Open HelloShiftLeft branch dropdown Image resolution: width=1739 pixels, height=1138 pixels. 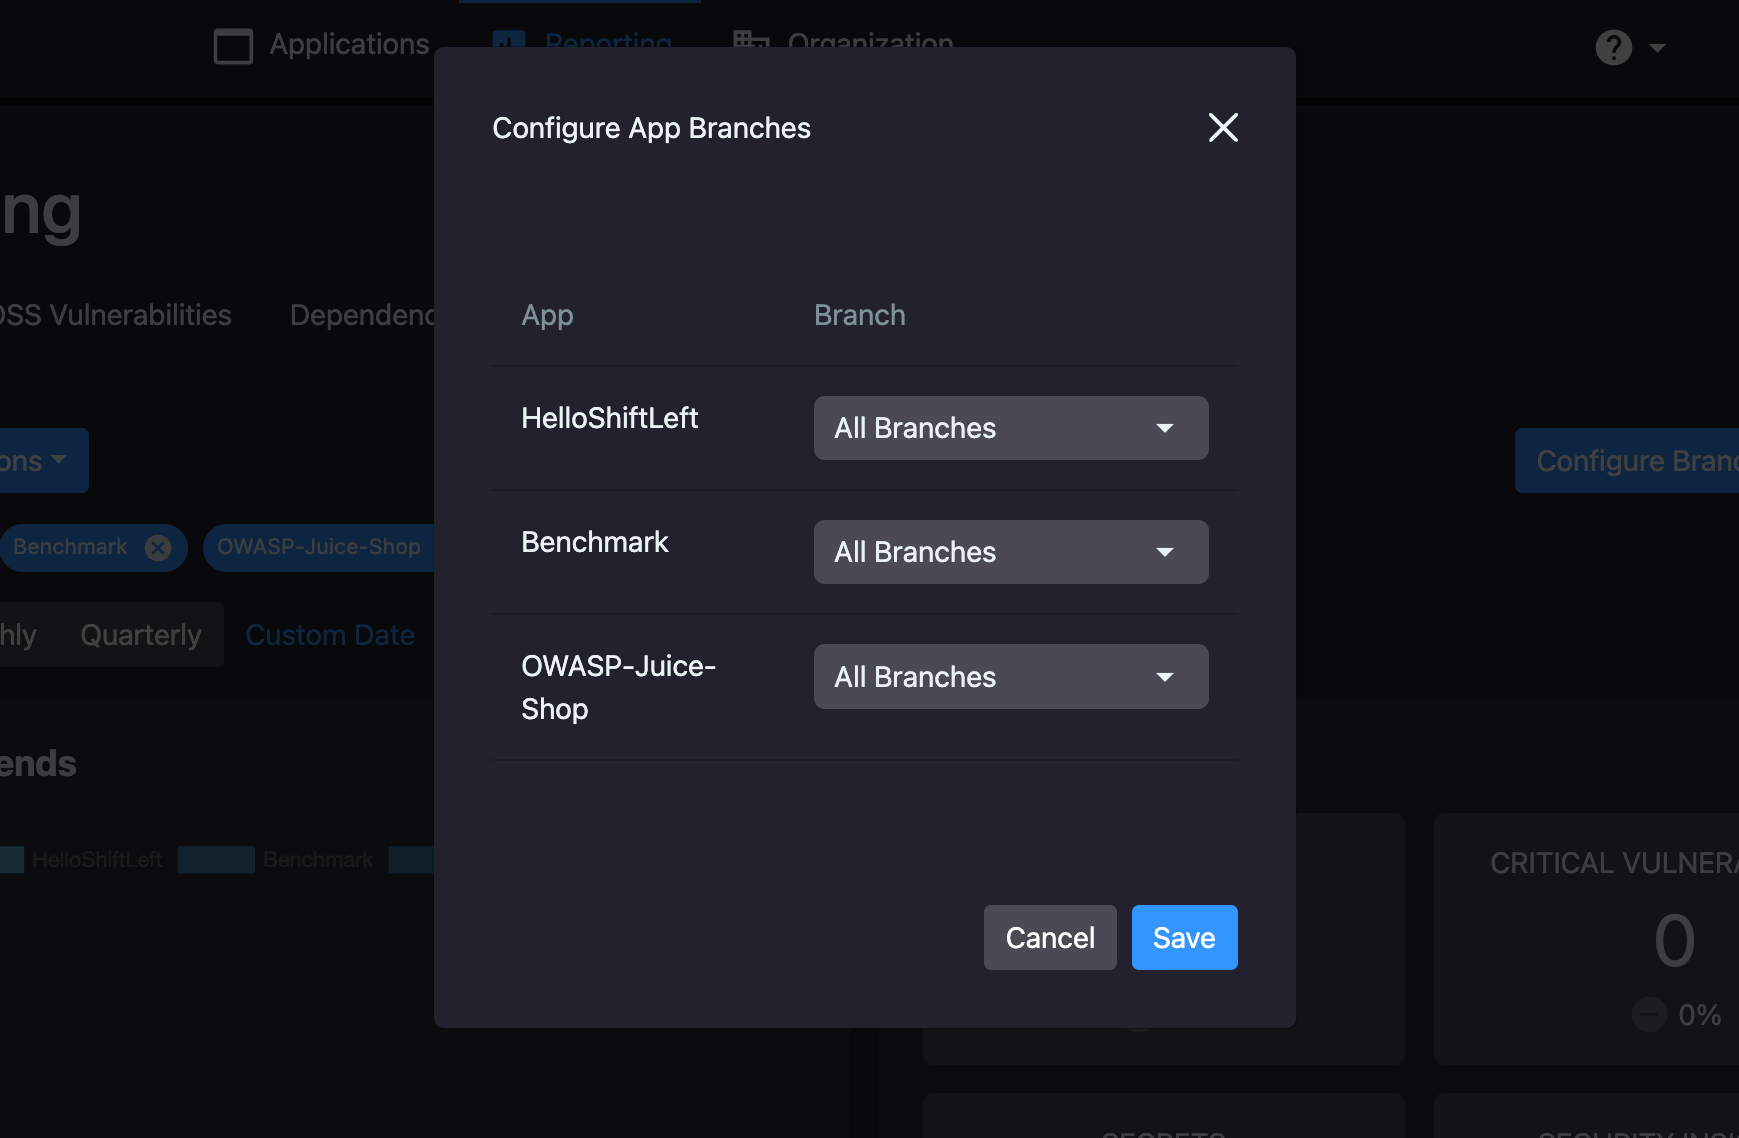click(1011, 428)
